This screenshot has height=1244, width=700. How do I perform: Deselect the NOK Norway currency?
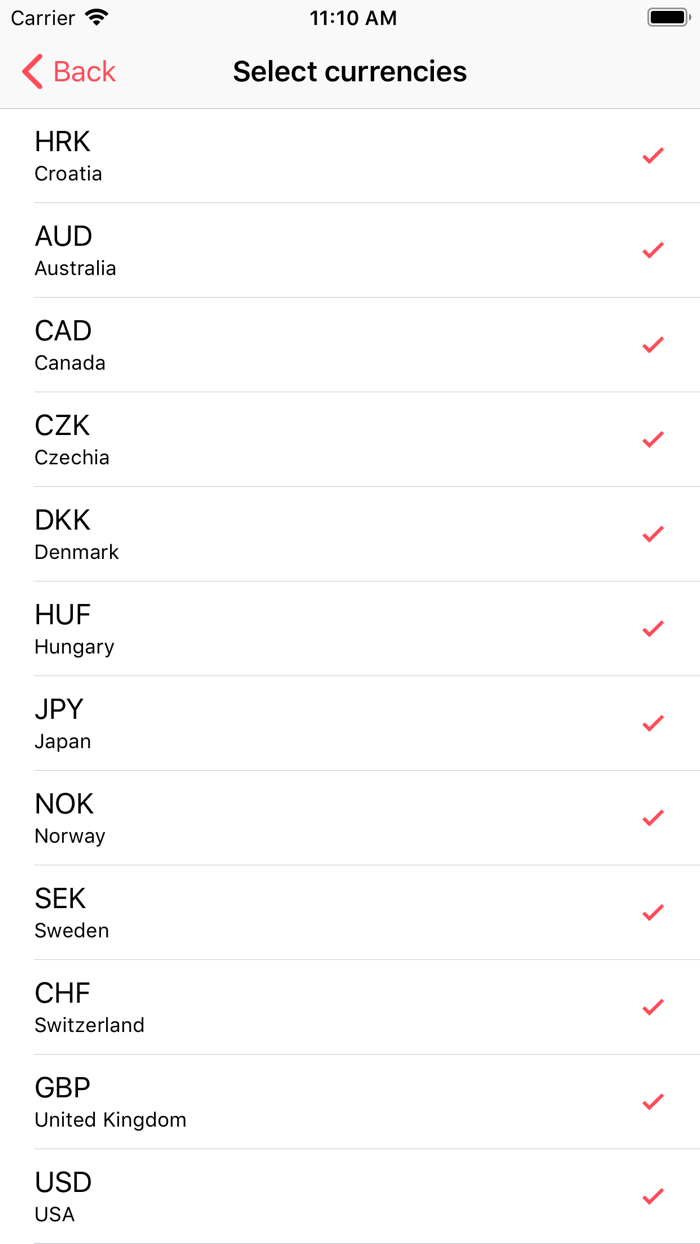click(x=350, y=817)
